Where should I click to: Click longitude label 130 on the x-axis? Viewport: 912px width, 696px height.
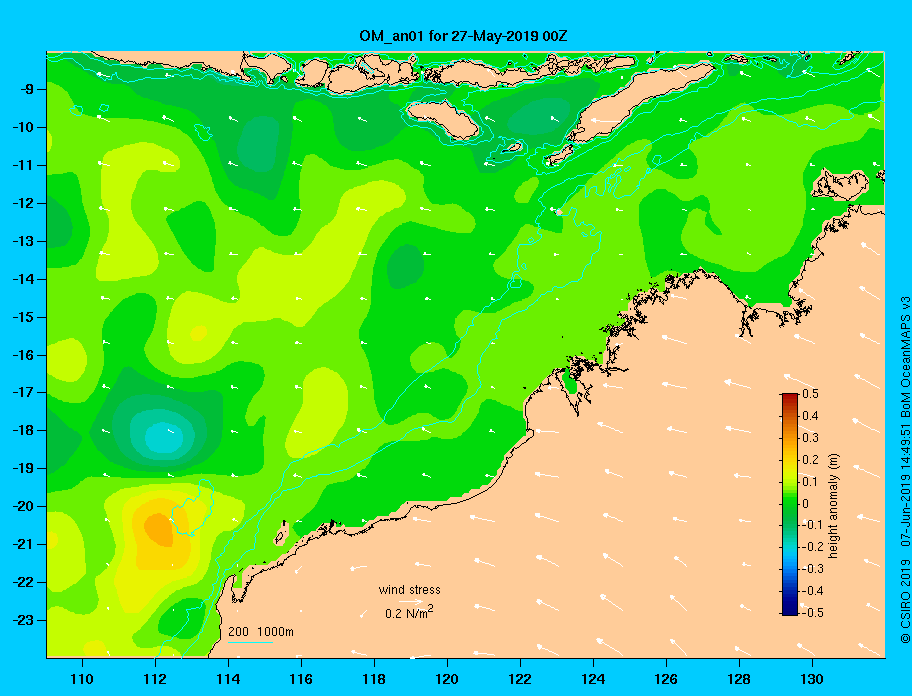(812, 679)
